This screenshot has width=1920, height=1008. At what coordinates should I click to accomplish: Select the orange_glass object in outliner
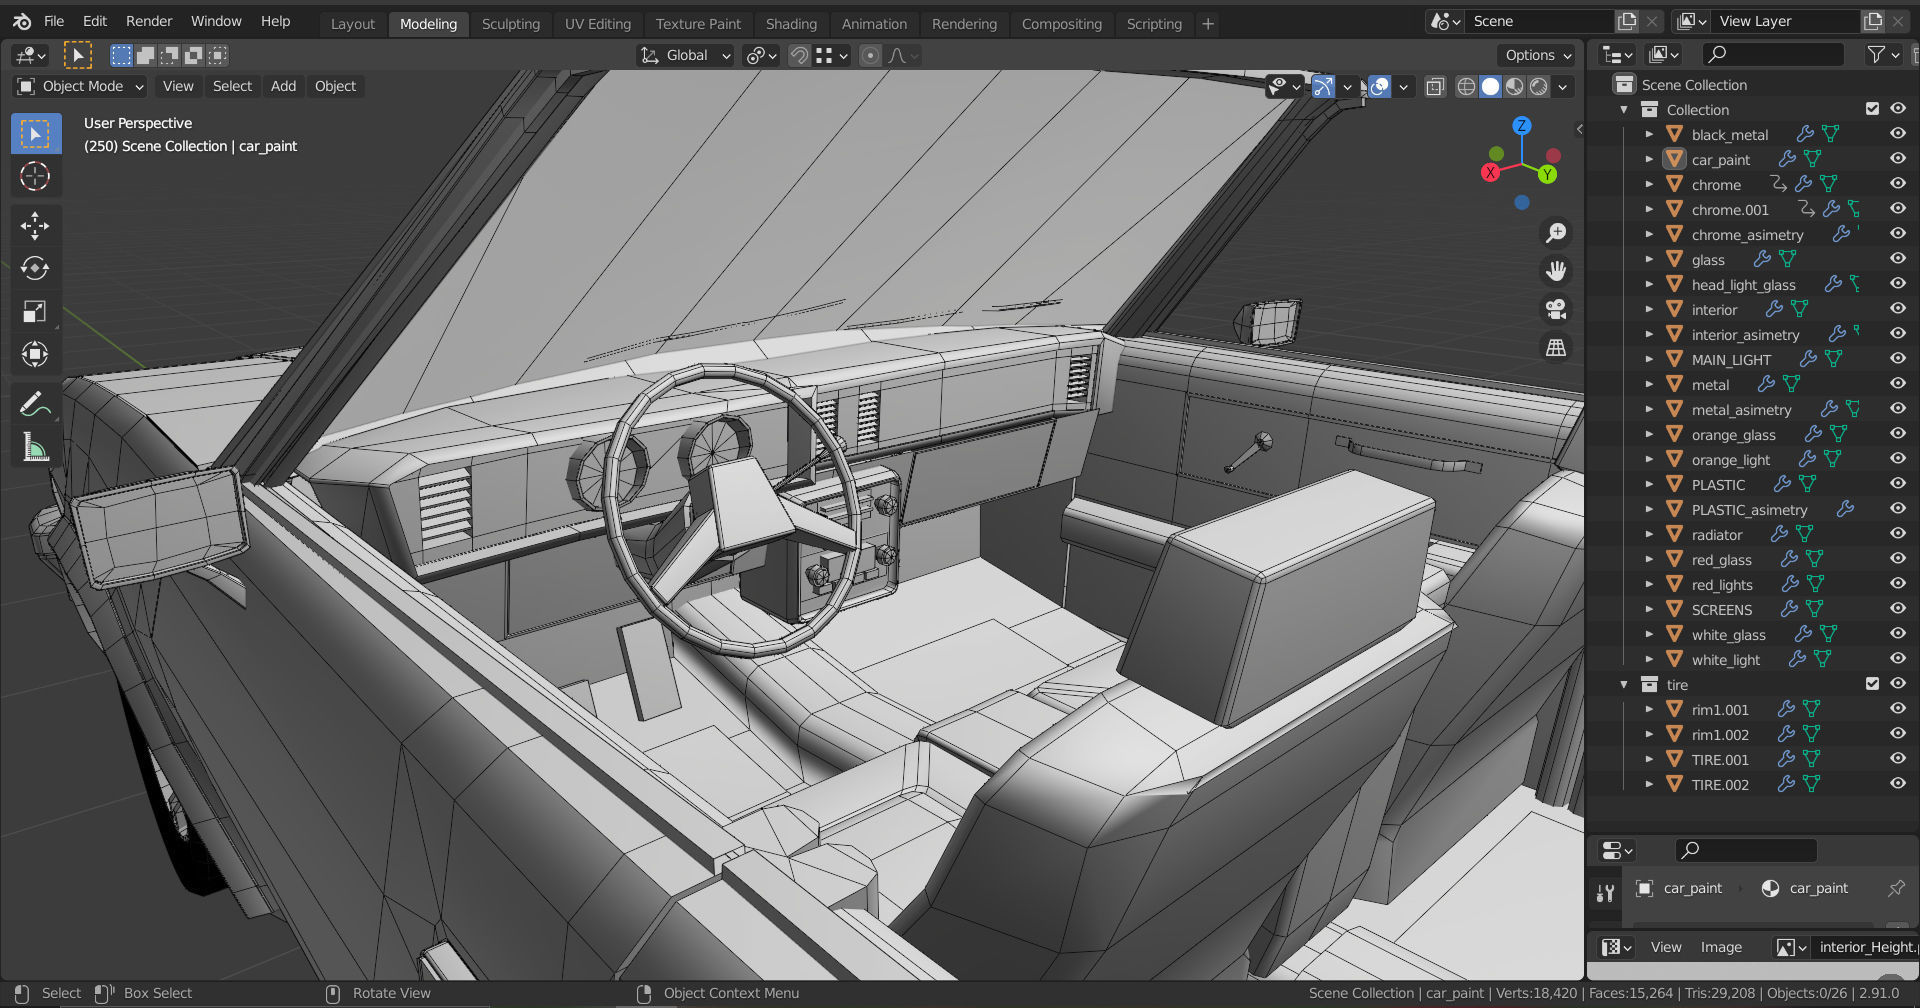[x=1733, y=434]
